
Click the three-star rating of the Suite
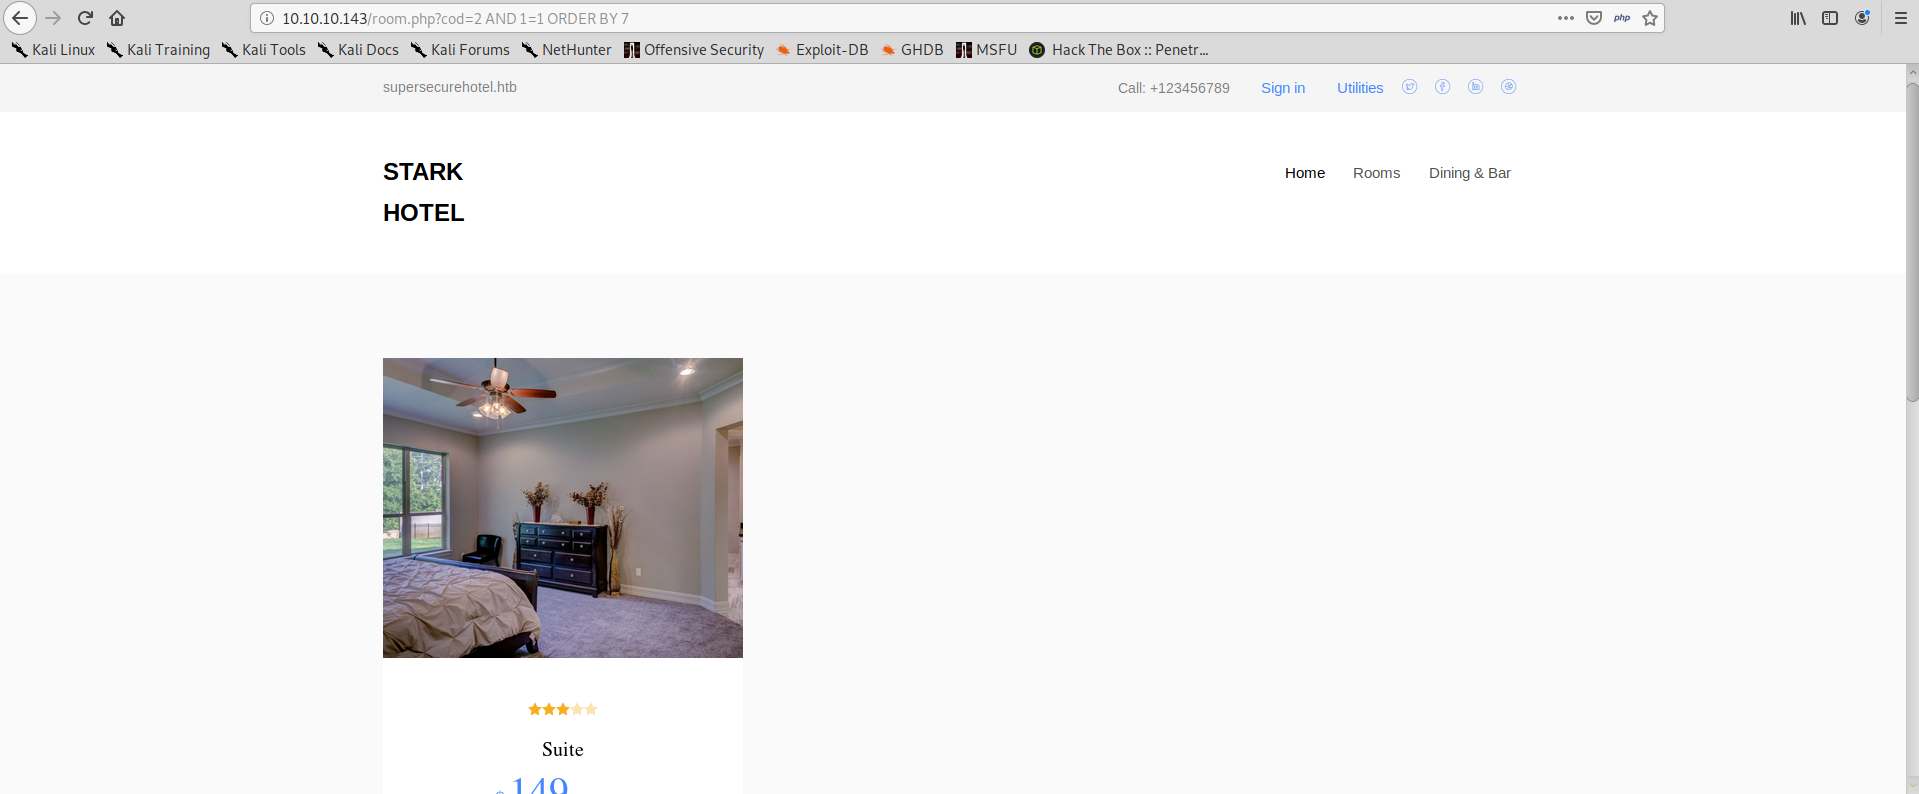pos(563,709)
